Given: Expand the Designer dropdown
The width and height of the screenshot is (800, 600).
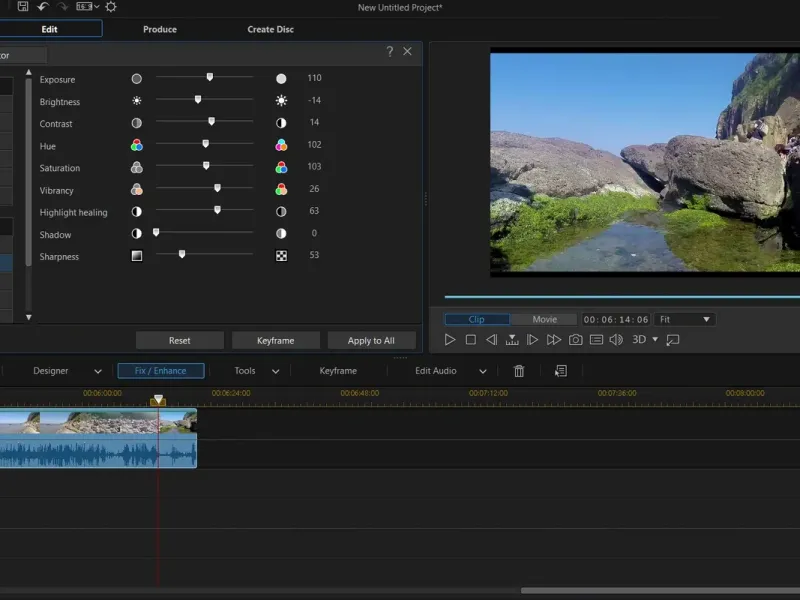Looking at the screenshot, I should 97,371.
